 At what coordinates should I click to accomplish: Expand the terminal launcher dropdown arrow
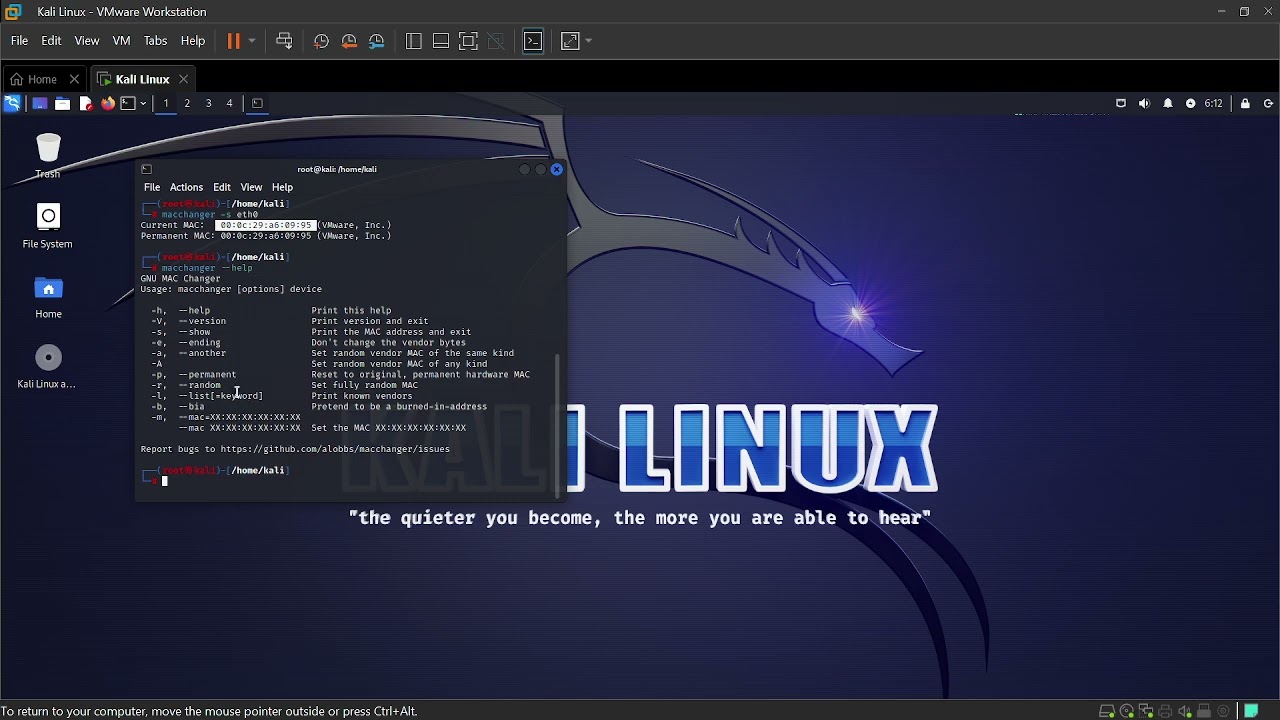tap(143, 103)
